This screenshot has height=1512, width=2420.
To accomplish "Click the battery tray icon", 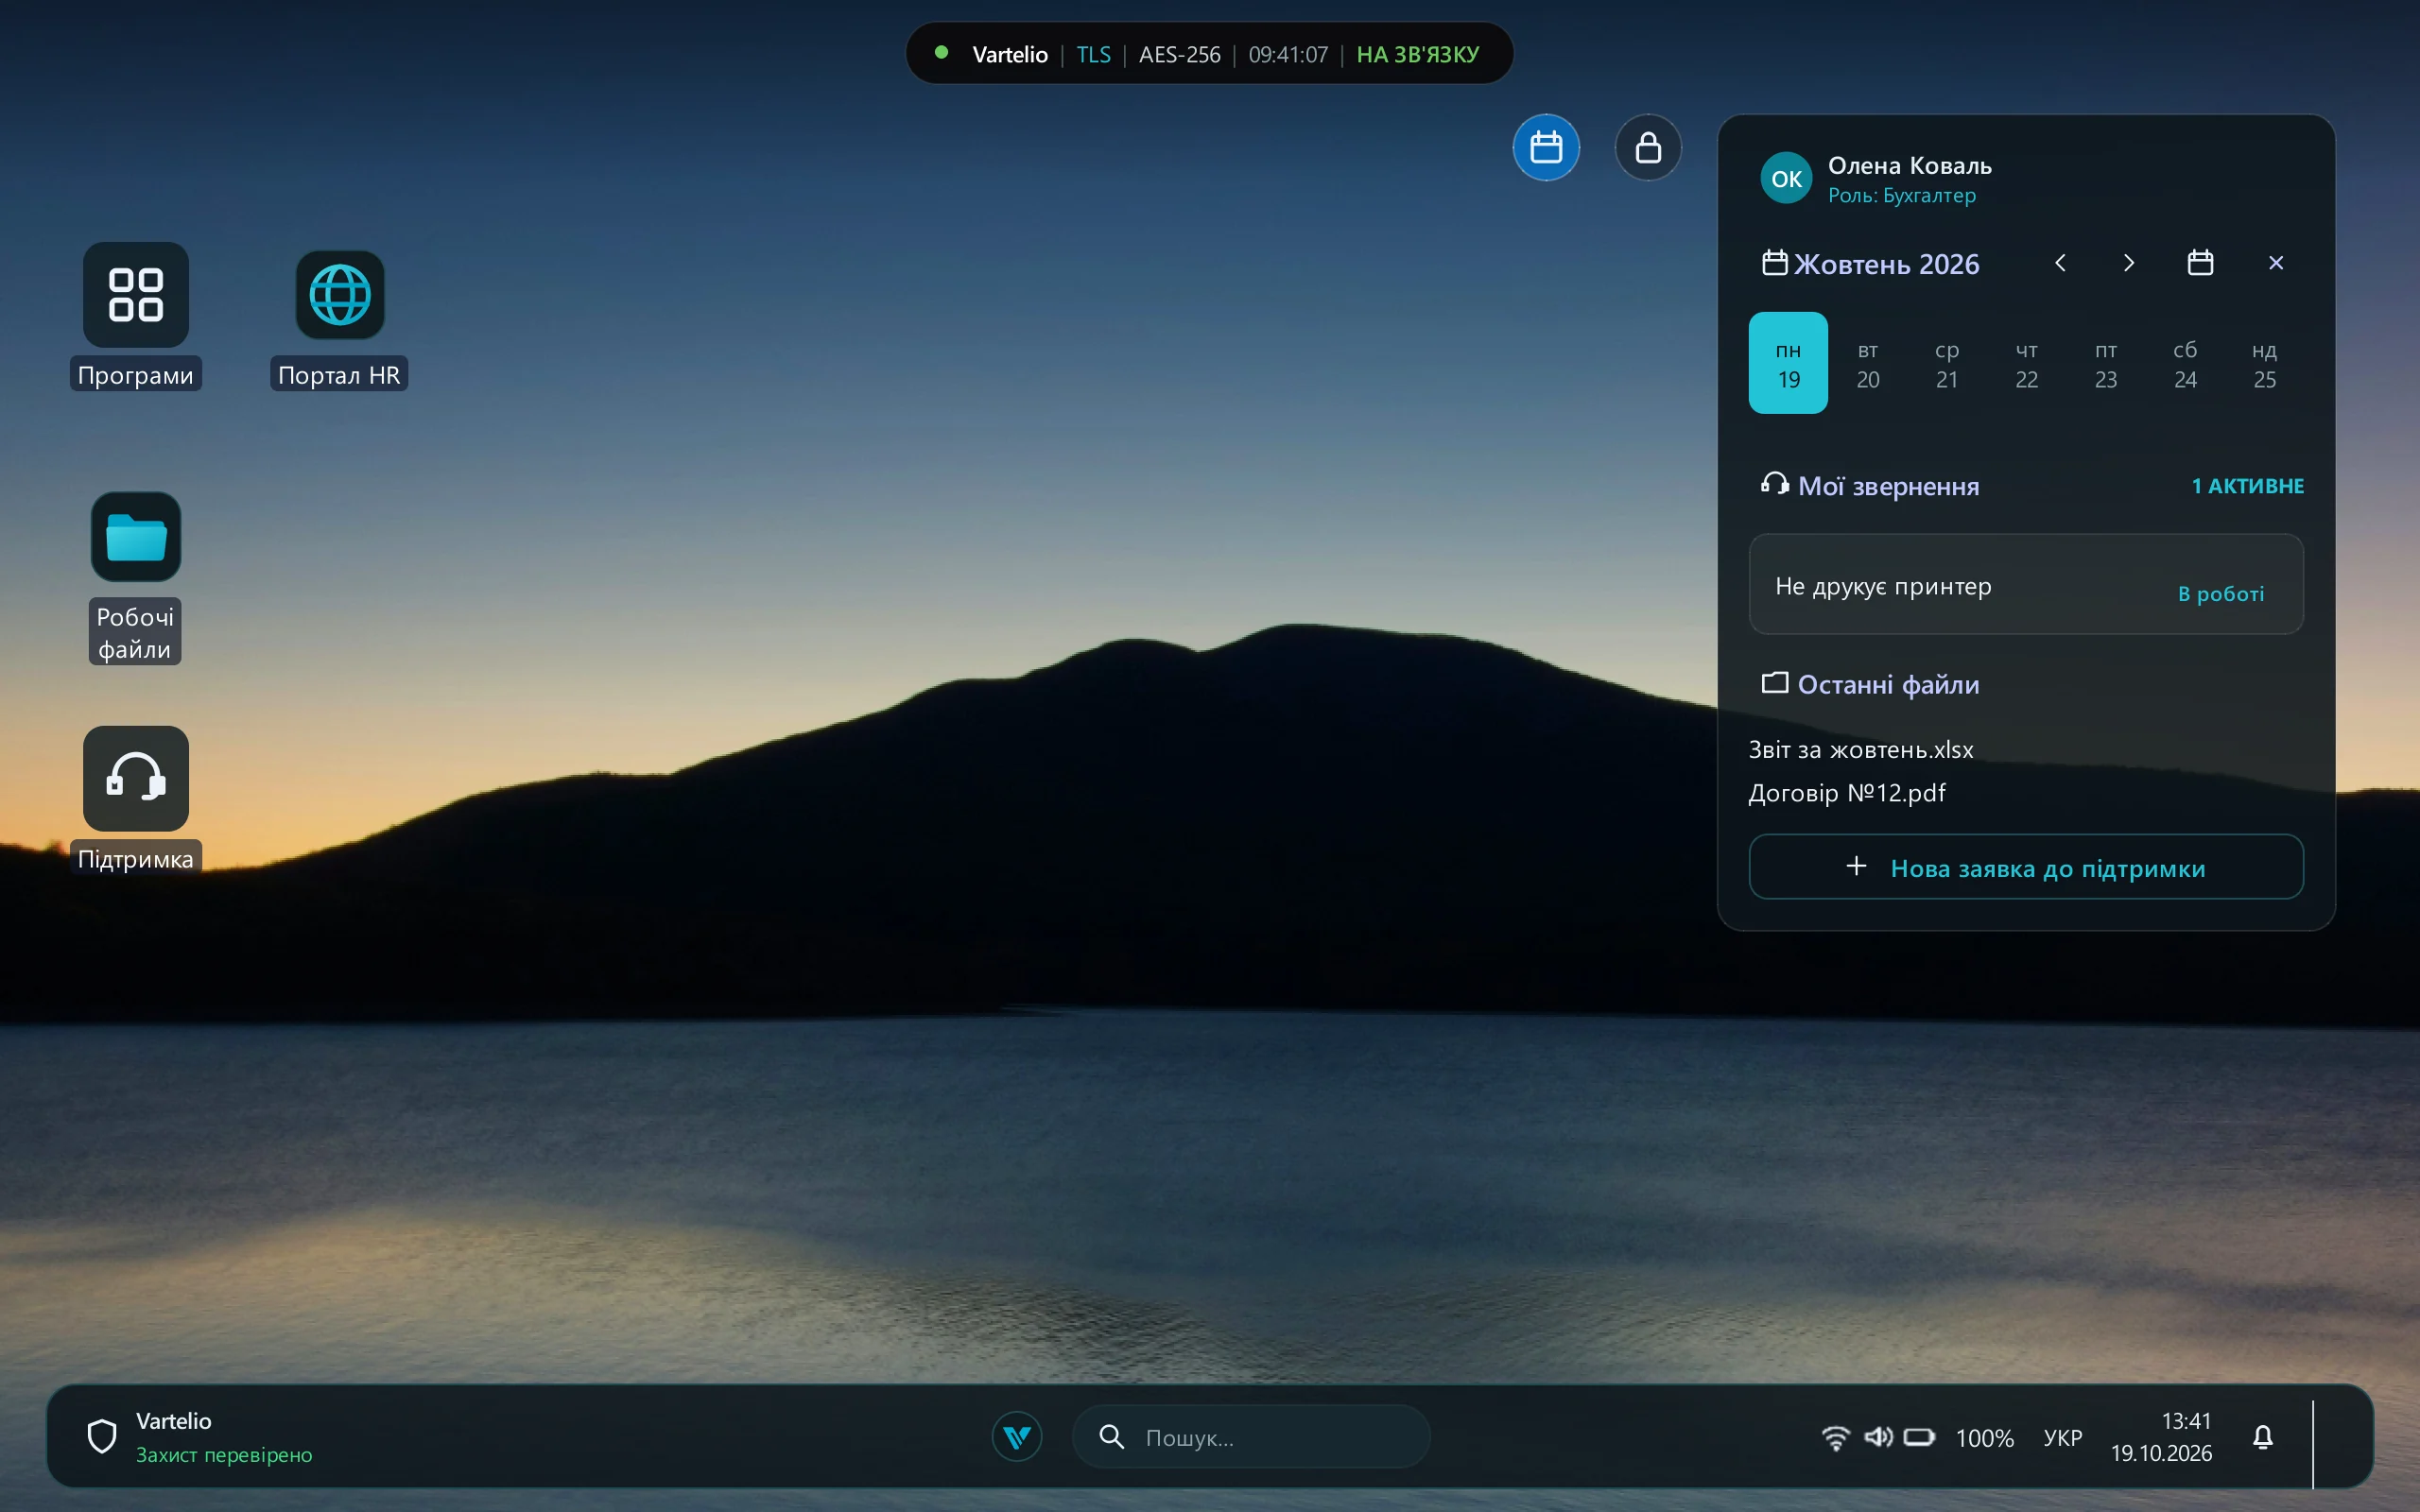I will pos(1919,1437).
